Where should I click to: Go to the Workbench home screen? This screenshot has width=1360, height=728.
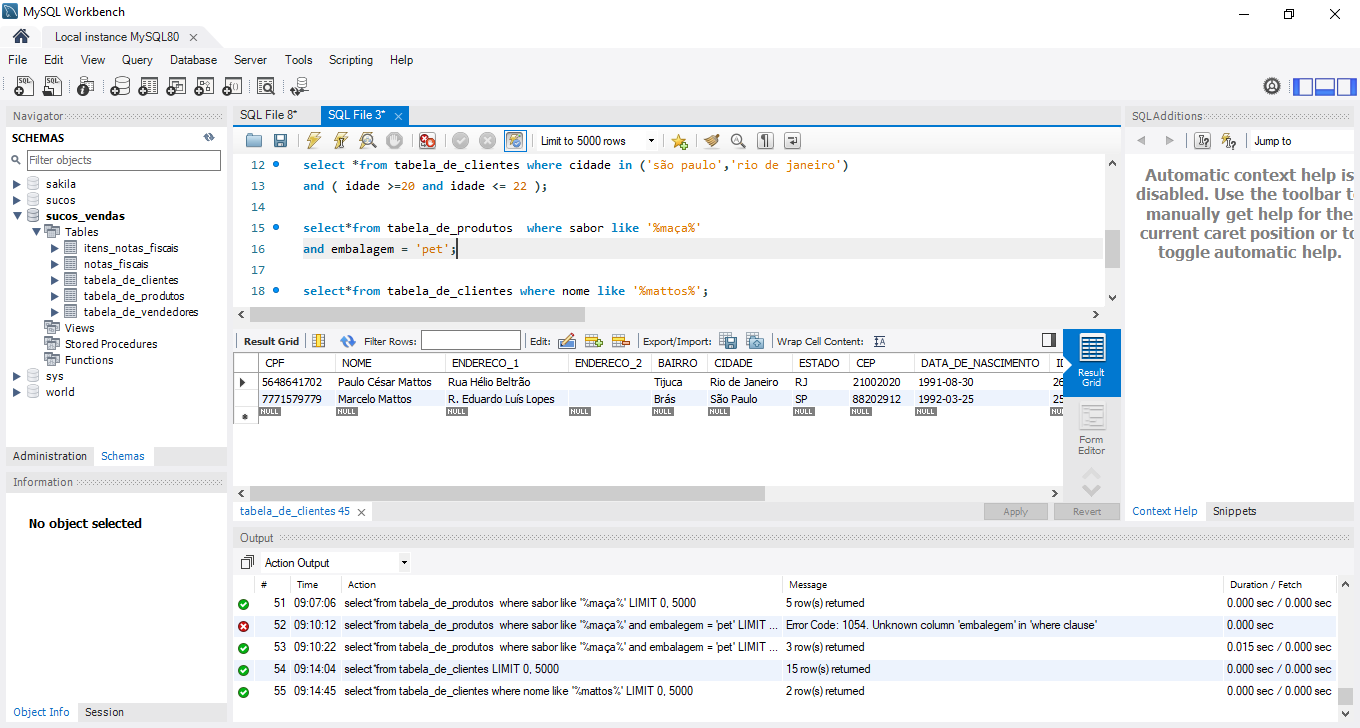pos(21,37)
